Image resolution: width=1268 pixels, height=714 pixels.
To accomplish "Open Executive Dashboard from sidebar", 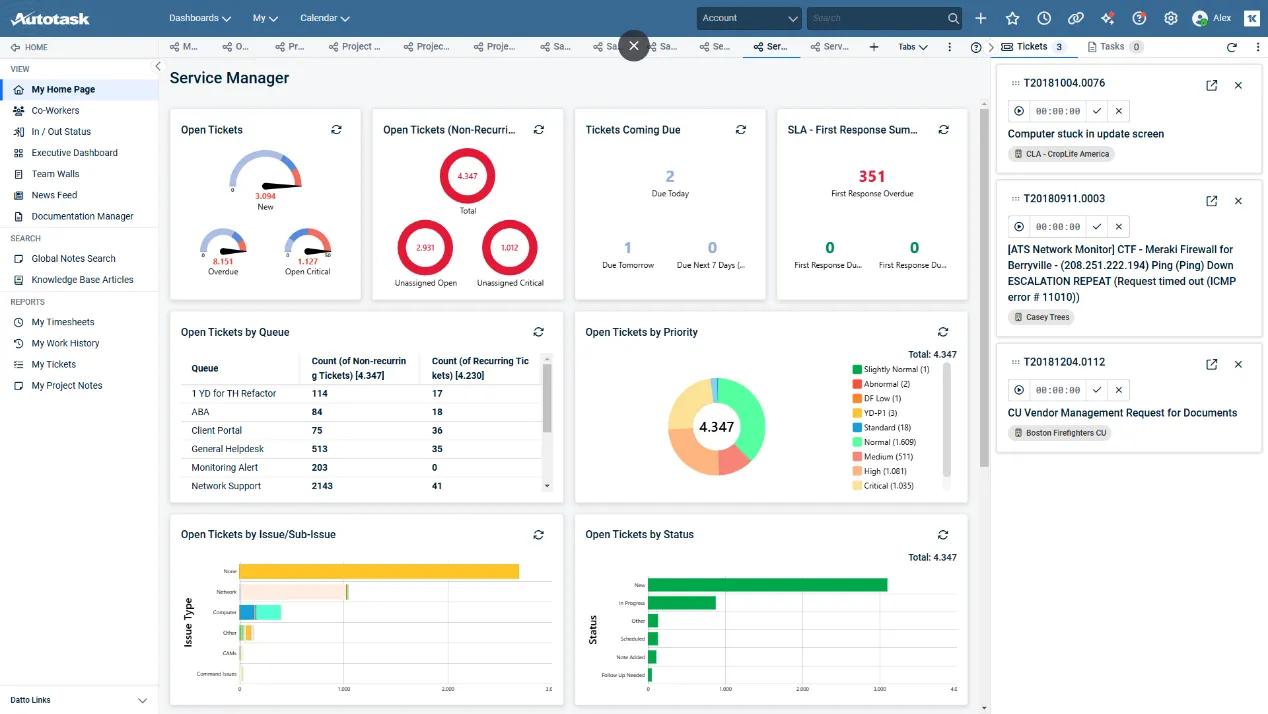I will point(74,153).
